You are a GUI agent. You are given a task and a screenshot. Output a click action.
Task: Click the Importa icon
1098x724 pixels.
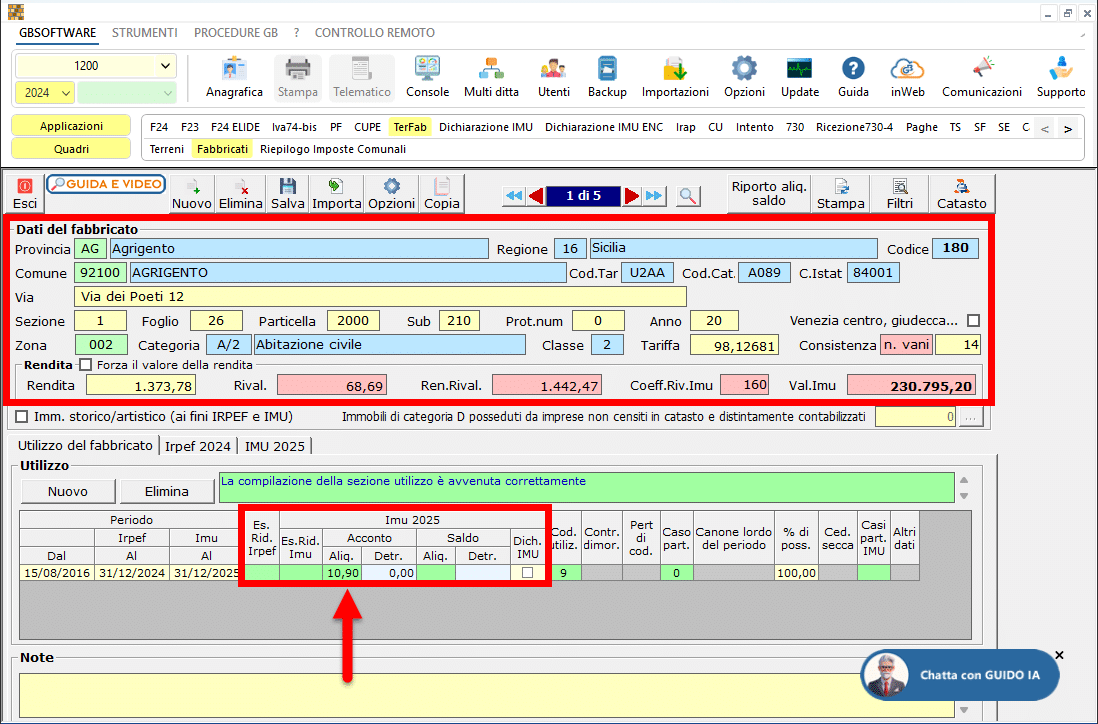(336, 193)
